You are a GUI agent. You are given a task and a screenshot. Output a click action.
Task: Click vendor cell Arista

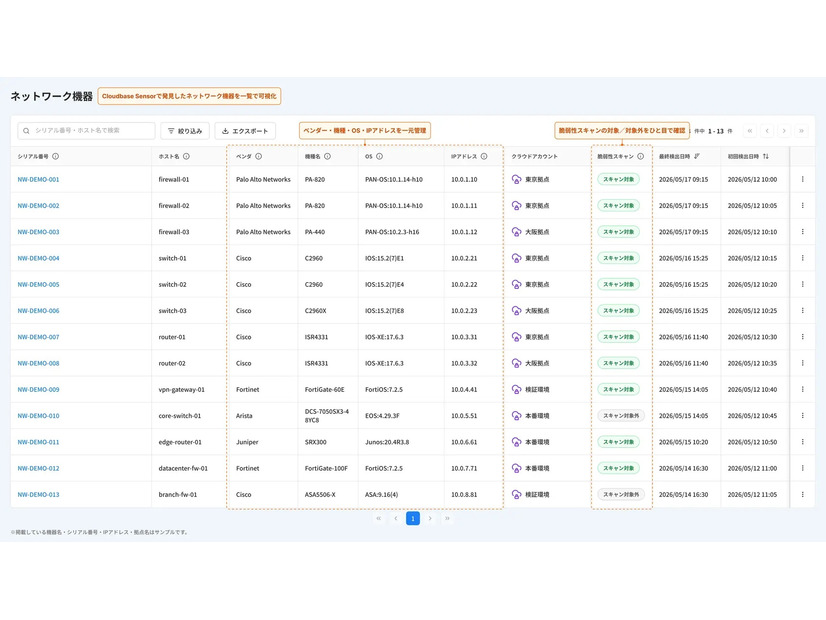(244, 416)
